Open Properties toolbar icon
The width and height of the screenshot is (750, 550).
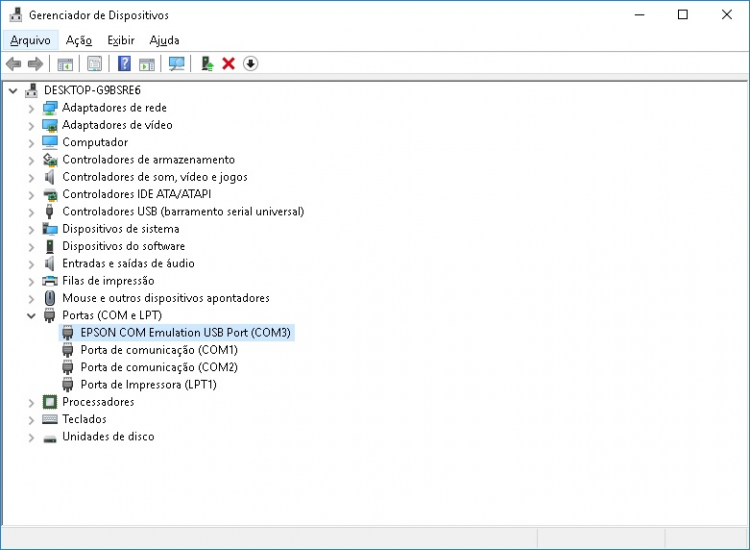point(94,64)
